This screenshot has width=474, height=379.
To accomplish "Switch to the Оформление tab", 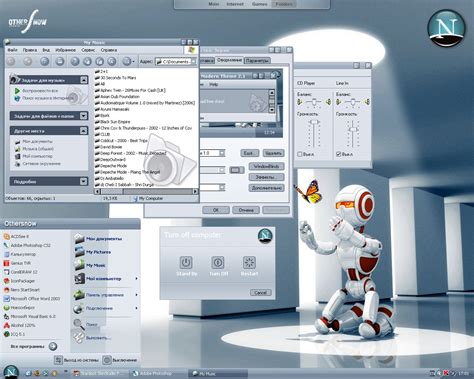I will tap(229, 60).
